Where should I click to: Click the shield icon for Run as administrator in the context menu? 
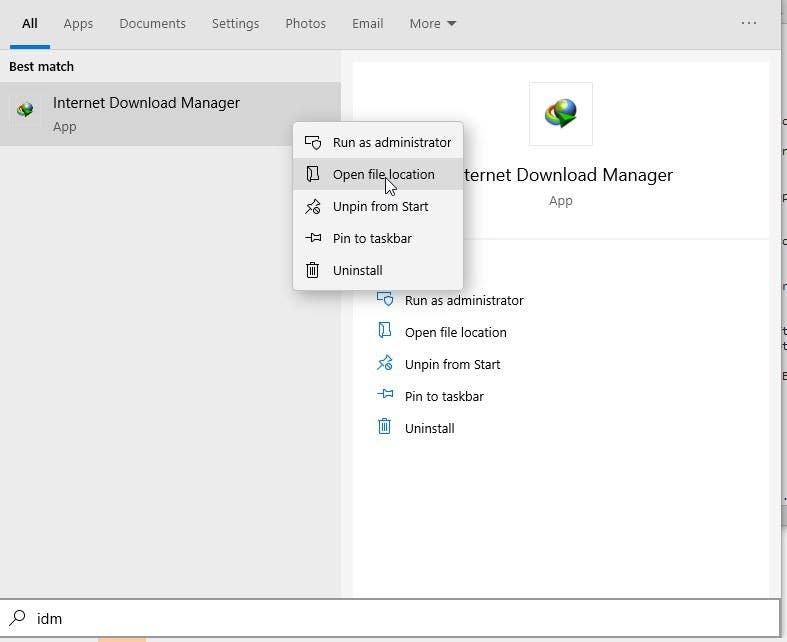313,142
